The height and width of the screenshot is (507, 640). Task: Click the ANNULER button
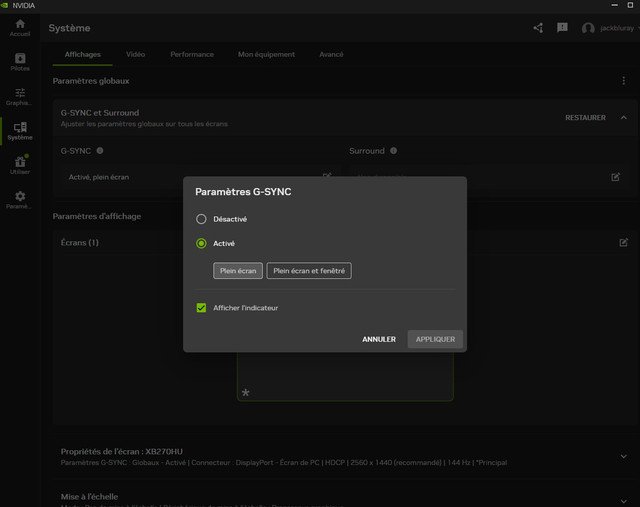coord(379,339)
